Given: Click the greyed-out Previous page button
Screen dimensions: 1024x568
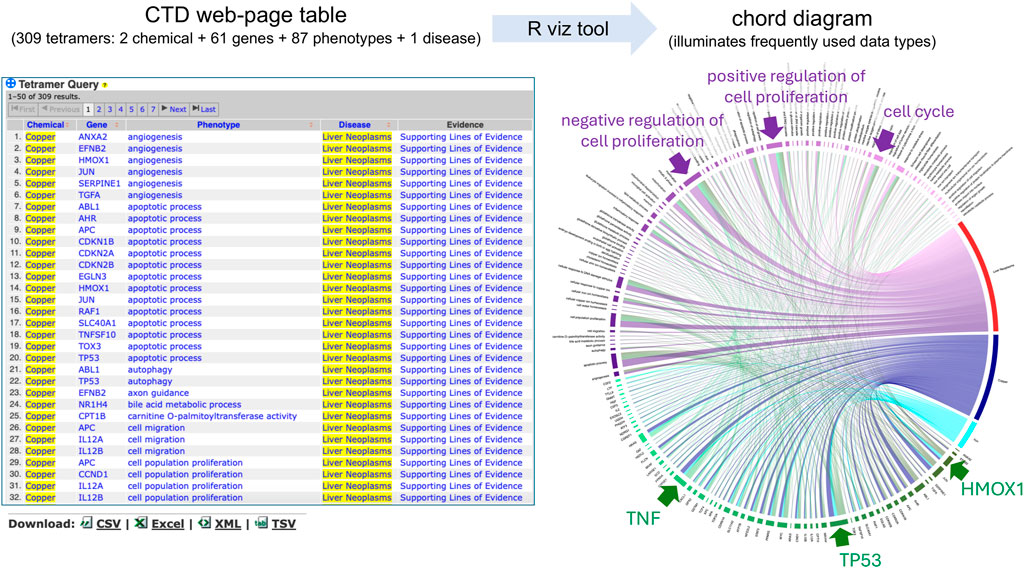Looking at the screenshot, I should (60, 109).
